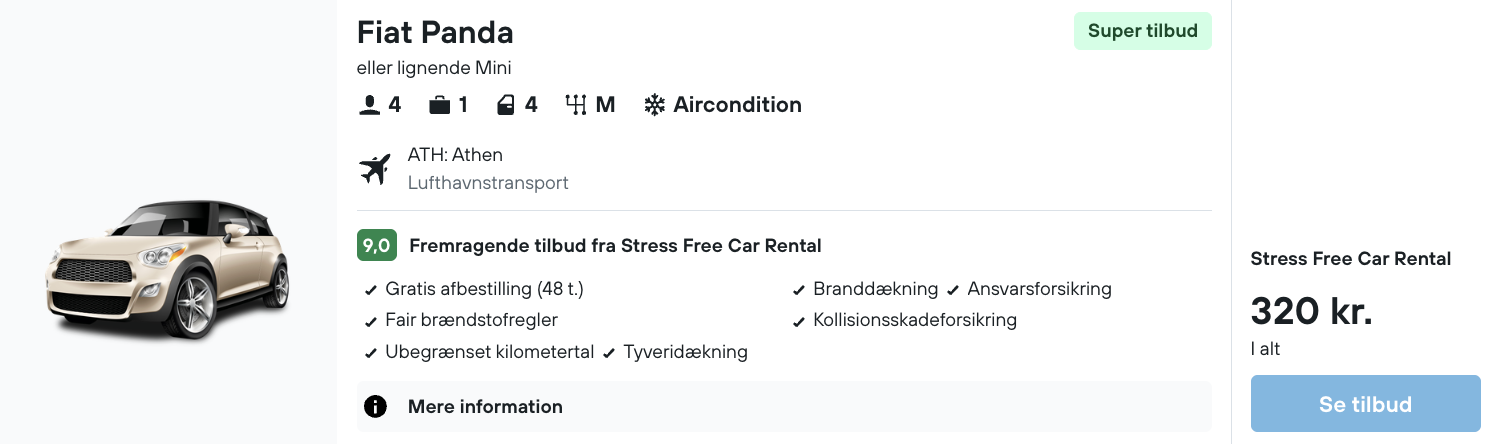Screen dimensions: 1492x444
Task: Click the ATH: Athen location text
Action: point(455,155)
